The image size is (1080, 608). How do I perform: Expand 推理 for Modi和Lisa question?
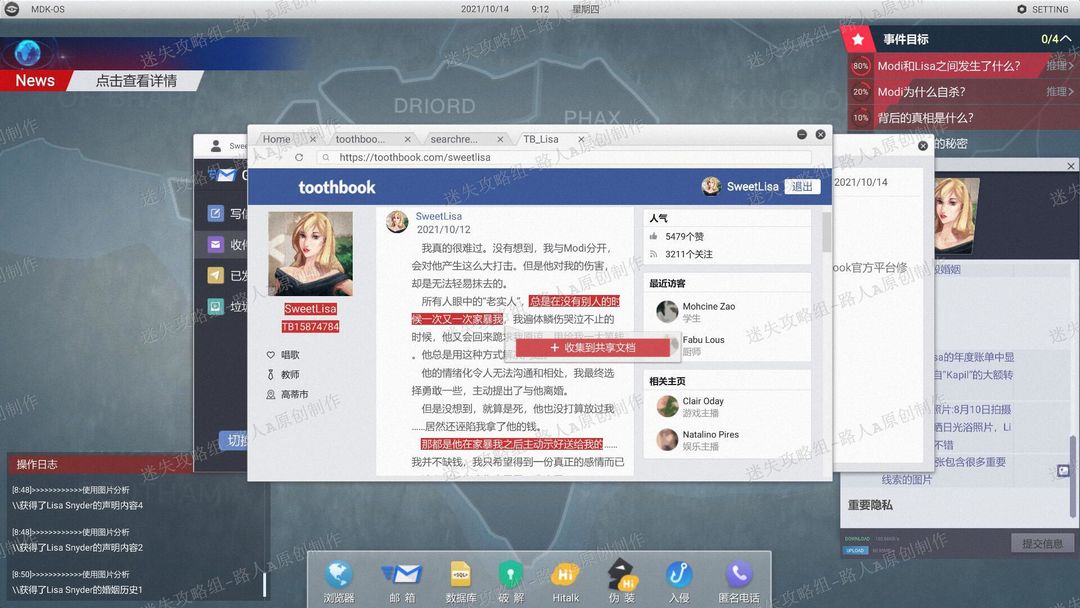pos(1059,65)
